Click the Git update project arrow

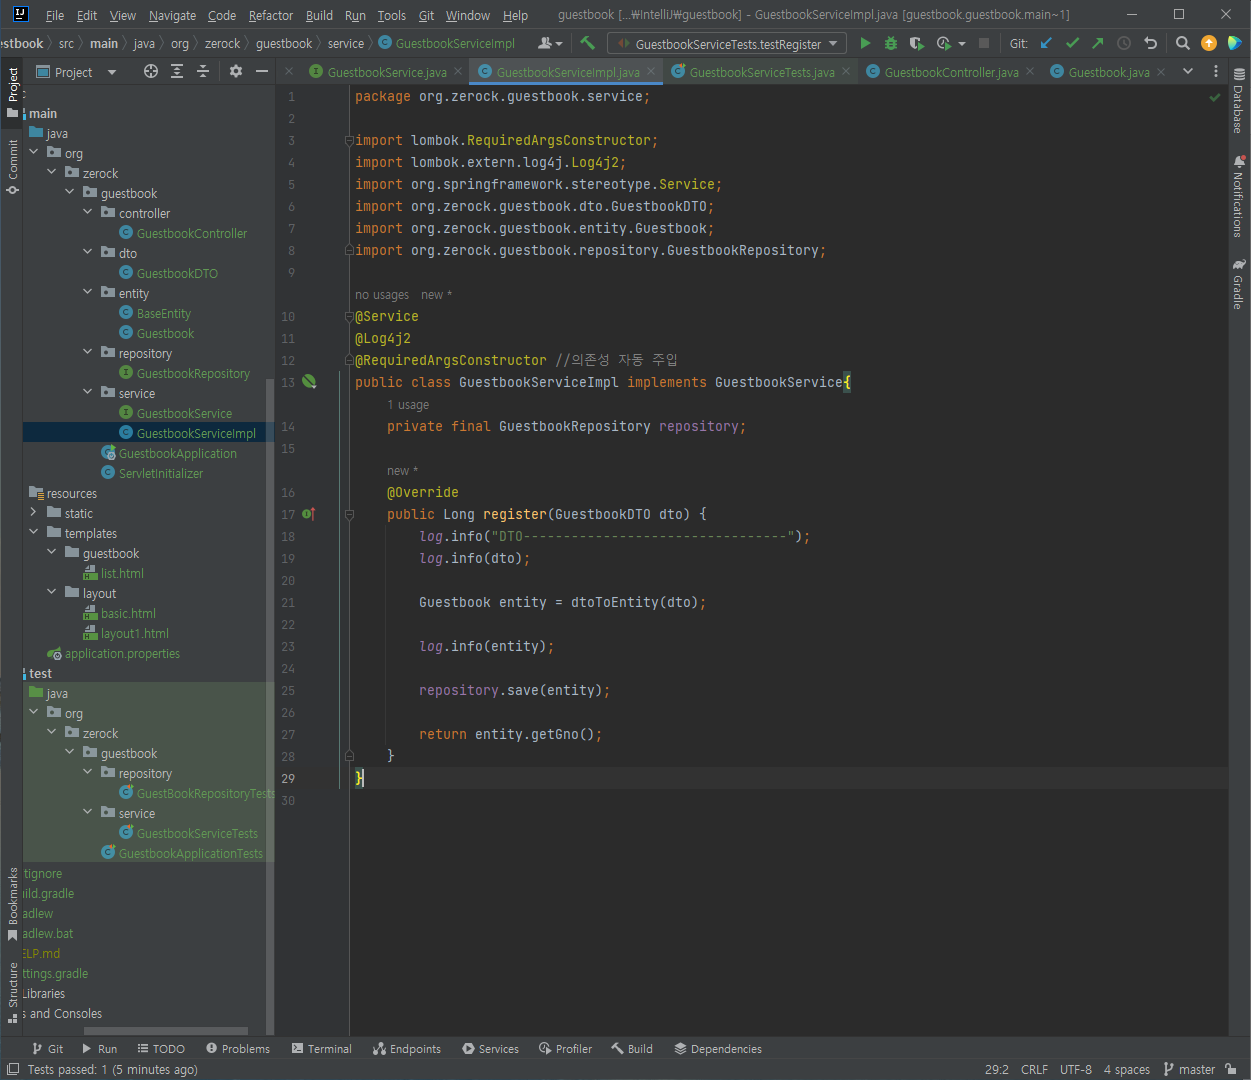[1046, 43]
